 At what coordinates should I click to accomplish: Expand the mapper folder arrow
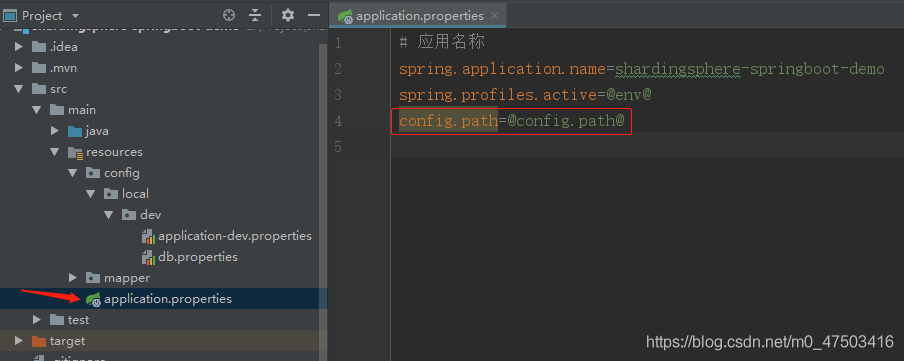pos(73,278)
